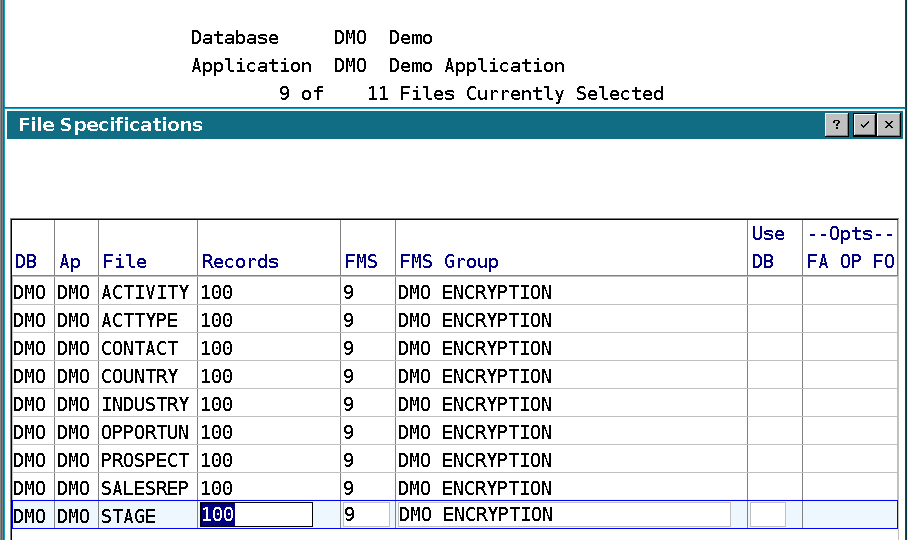Confirm with the checkmark button in File Specifications

click(864, 124)
